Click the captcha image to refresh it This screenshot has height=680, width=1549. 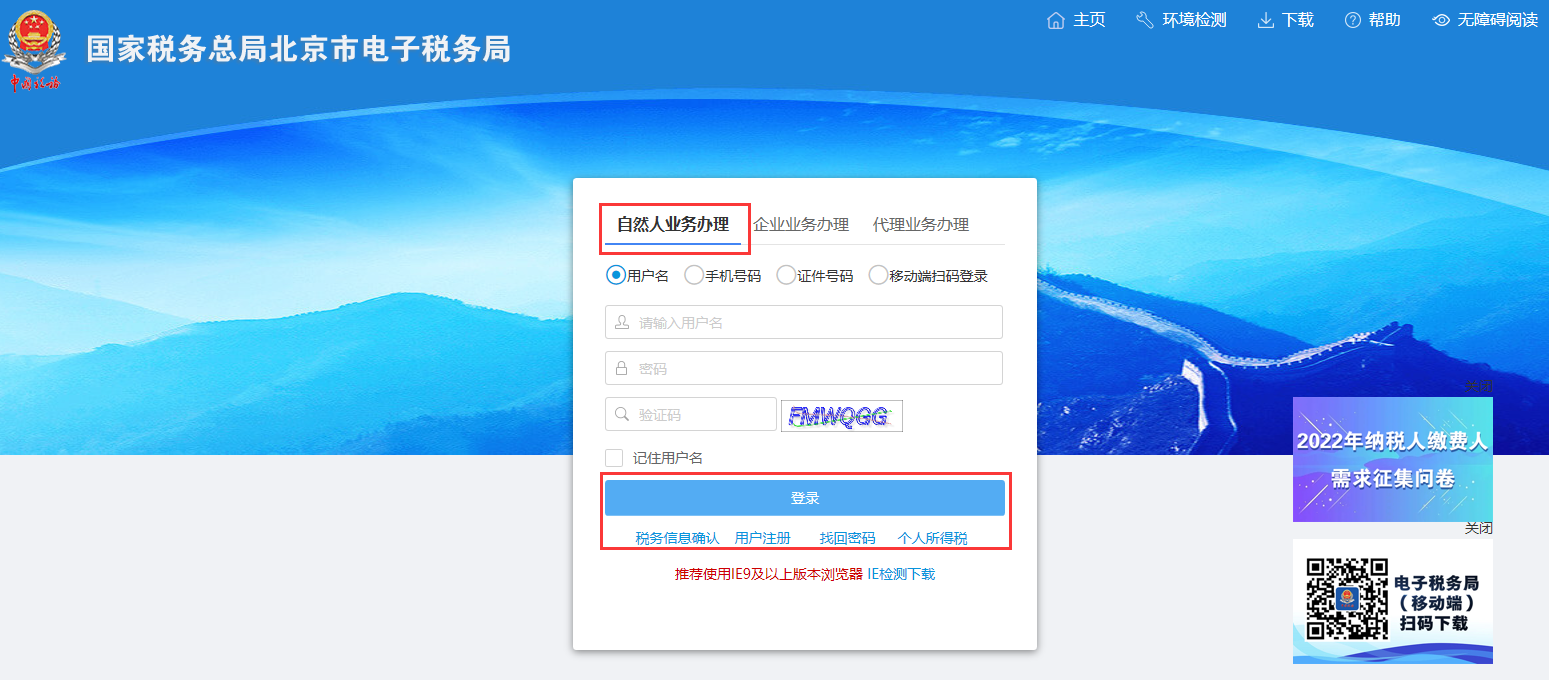pyautogui.click(x=841, y=415)
